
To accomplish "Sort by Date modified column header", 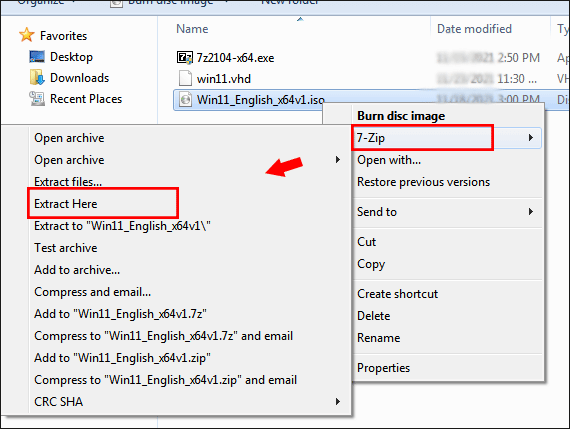I will point(474,29).
